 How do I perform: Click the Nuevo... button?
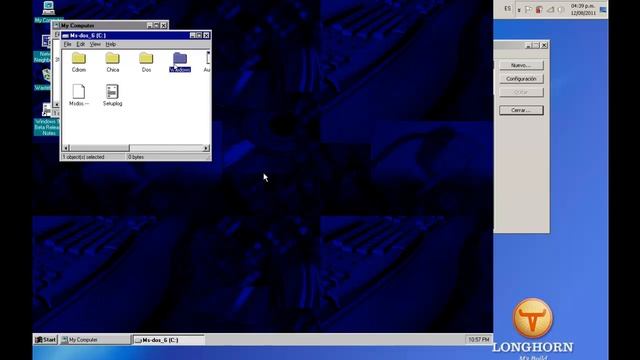(521, 65)
